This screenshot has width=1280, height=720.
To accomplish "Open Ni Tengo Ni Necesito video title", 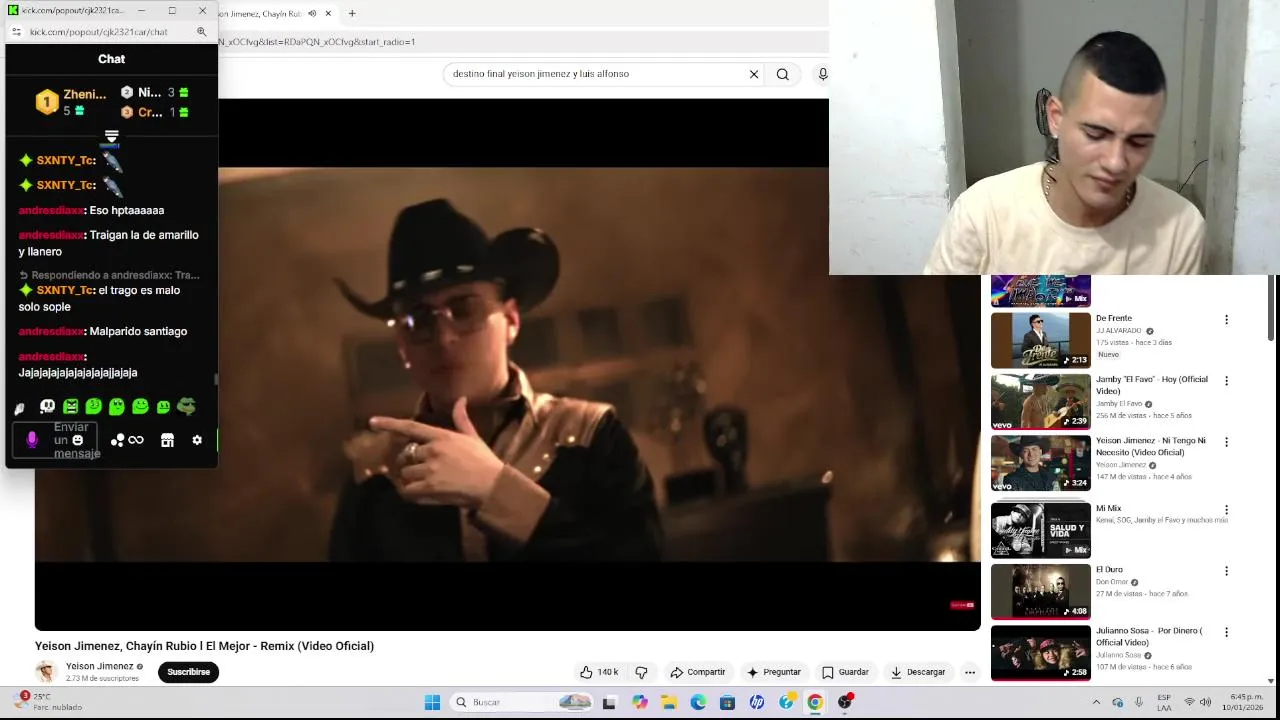I will click(1150, 446).
